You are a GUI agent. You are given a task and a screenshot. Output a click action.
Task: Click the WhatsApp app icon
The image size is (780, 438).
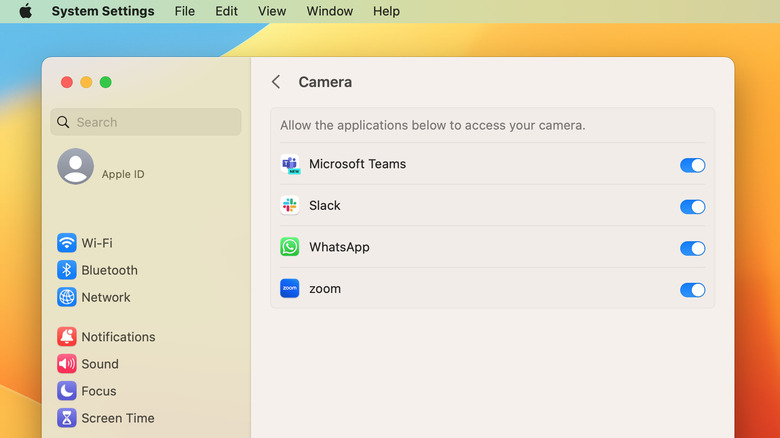coord(290,247)
